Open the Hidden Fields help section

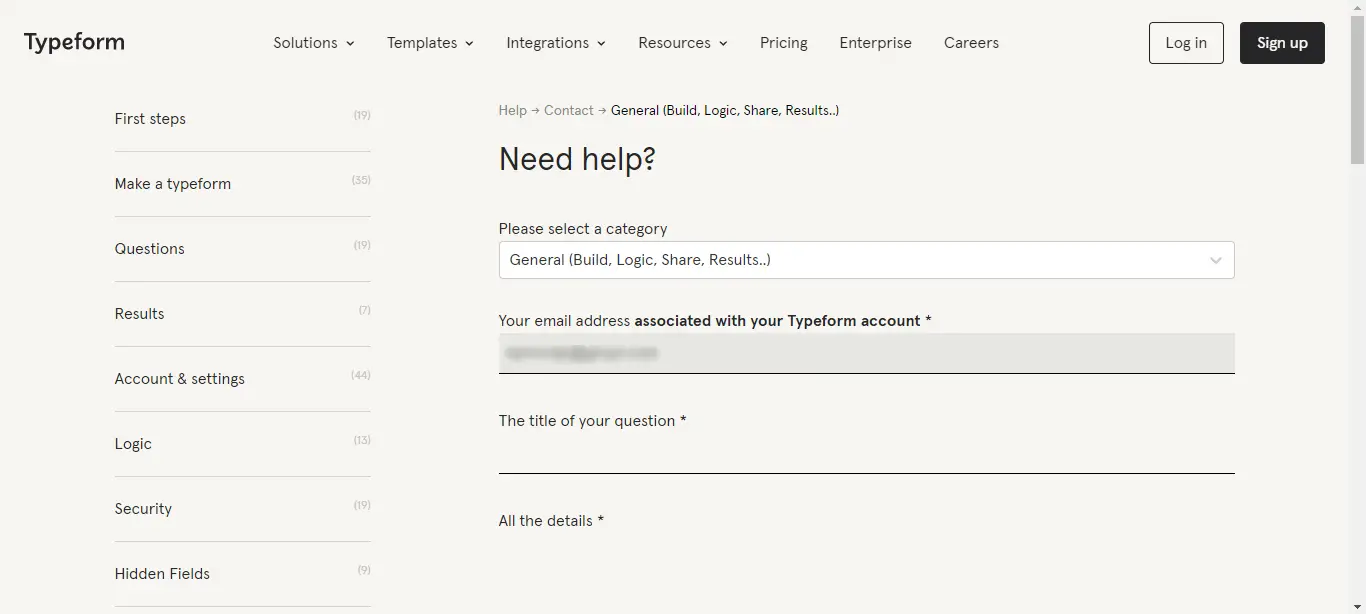[x=242, y=574]
